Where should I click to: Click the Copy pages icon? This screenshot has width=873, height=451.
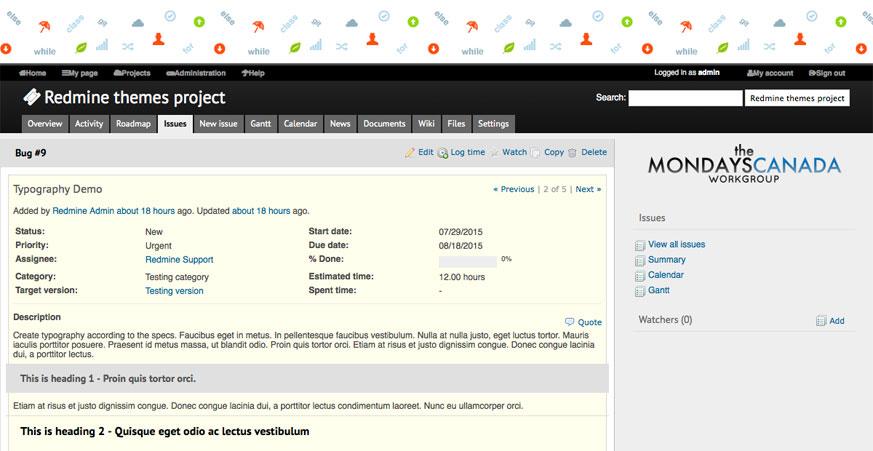(x=535, y=153)
